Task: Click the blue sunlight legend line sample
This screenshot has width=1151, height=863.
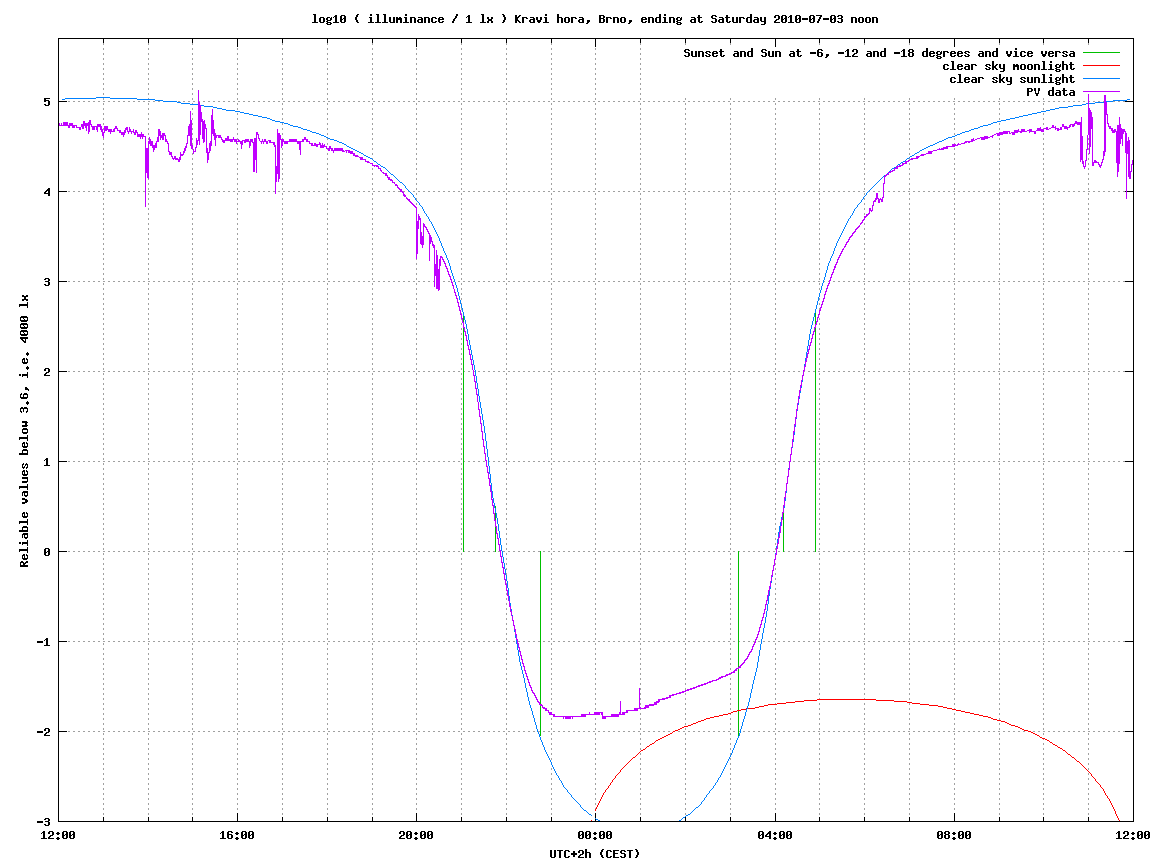Action: click(x=1101, y=79)
